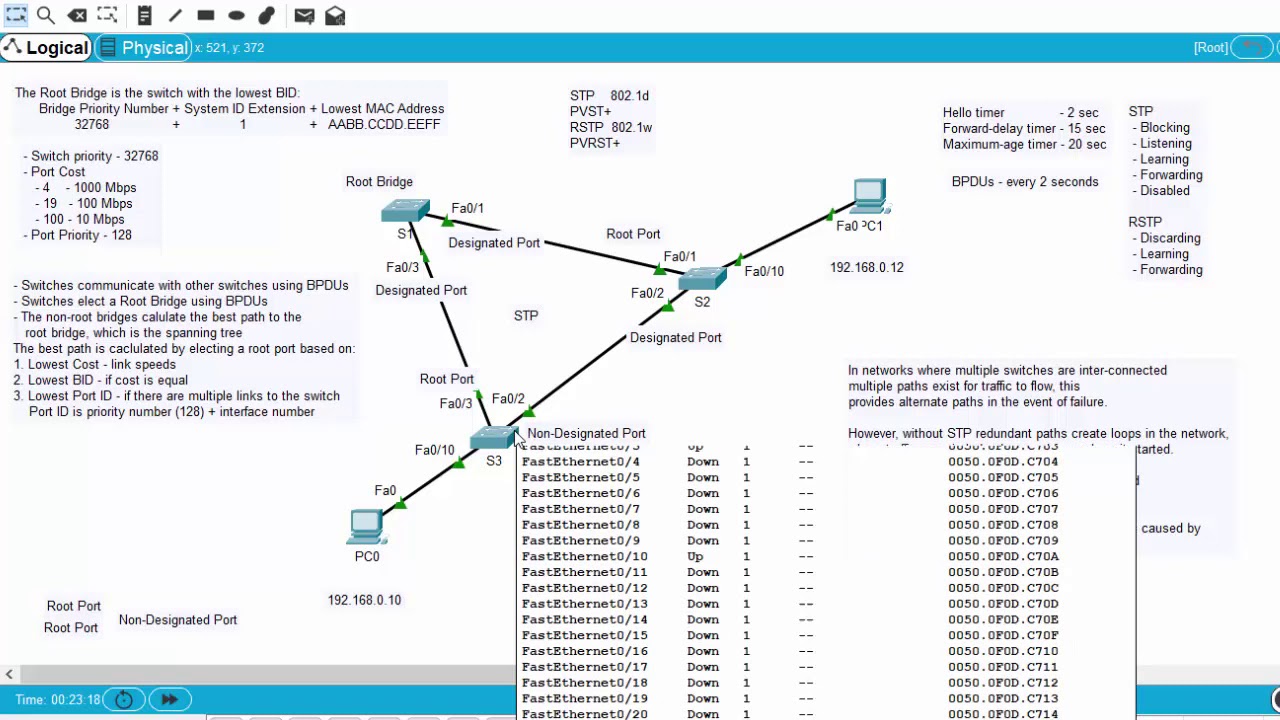
Task: Choose the Inspect magnifier tool
Action: pos(46,15)
